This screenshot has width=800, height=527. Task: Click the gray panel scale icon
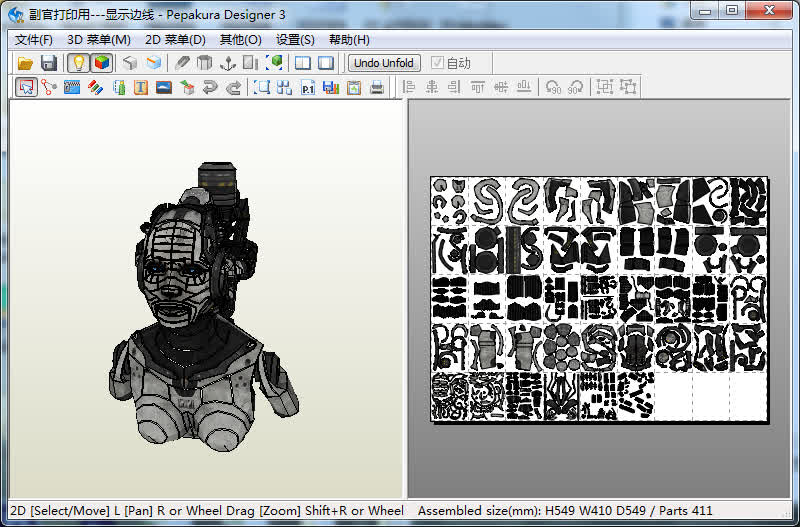(251, 63)
